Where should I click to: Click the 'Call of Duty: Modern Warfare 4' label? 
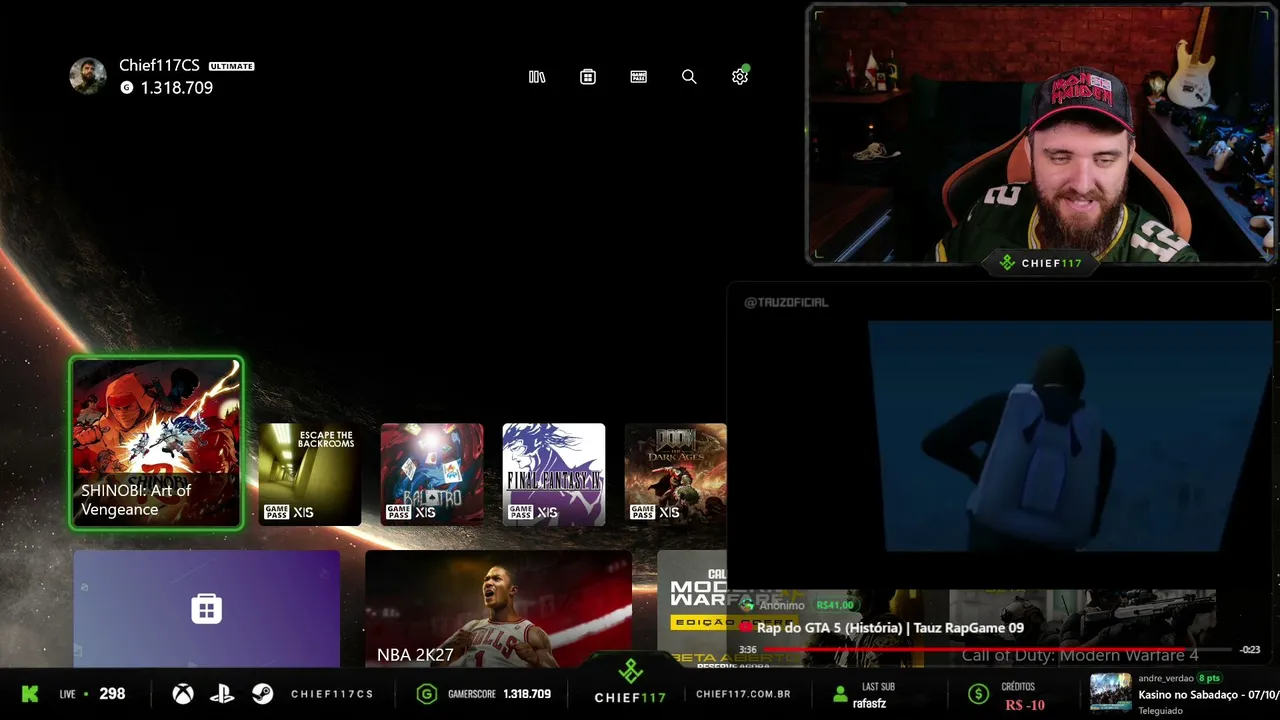tap(1080, 656)
